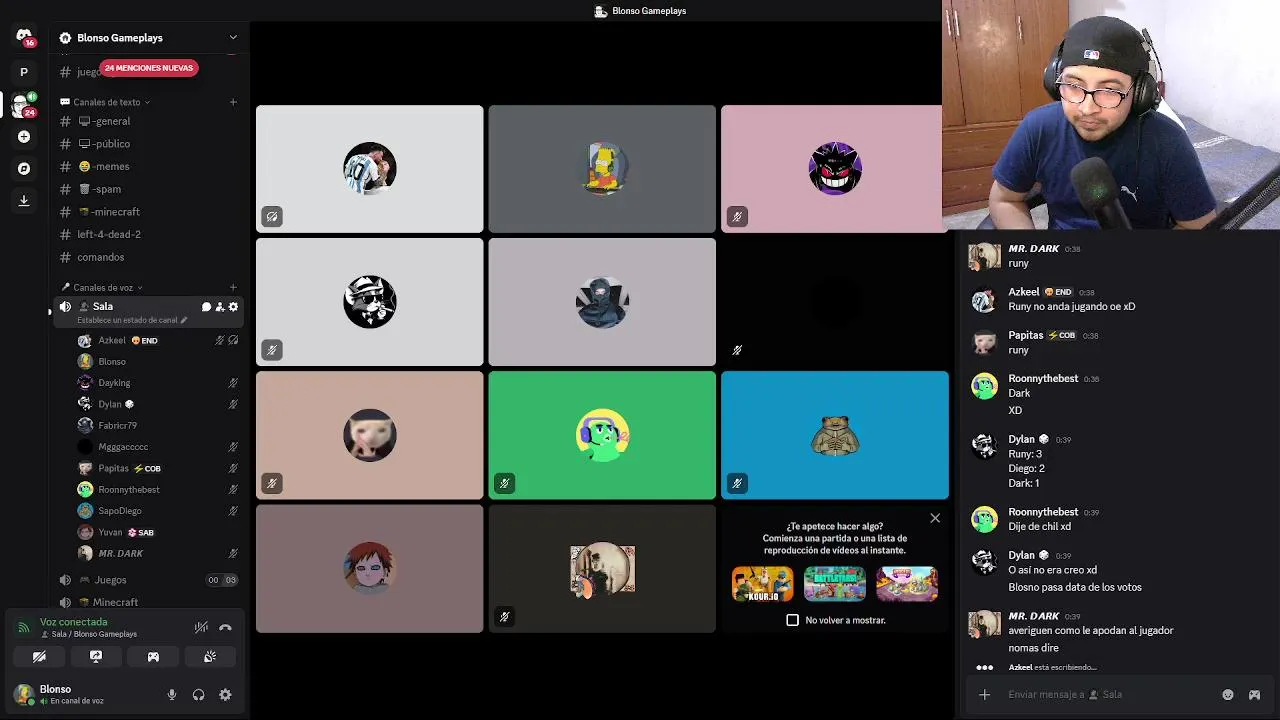
Task: Select MR. DARK in voice member list
Action: [157, 553]
